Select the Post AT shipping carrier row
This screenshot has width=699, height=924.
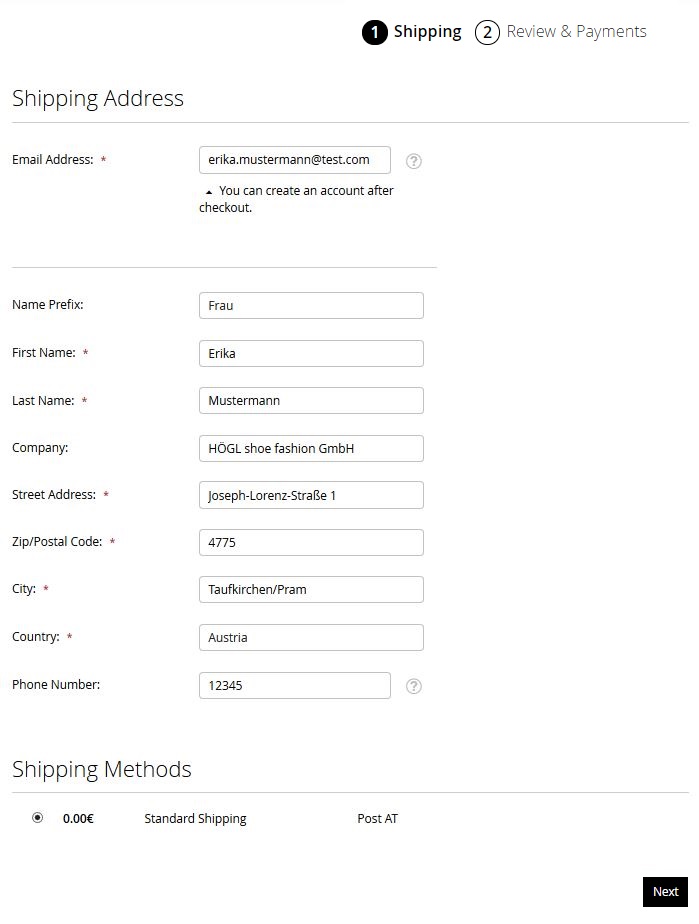point(377,819)
